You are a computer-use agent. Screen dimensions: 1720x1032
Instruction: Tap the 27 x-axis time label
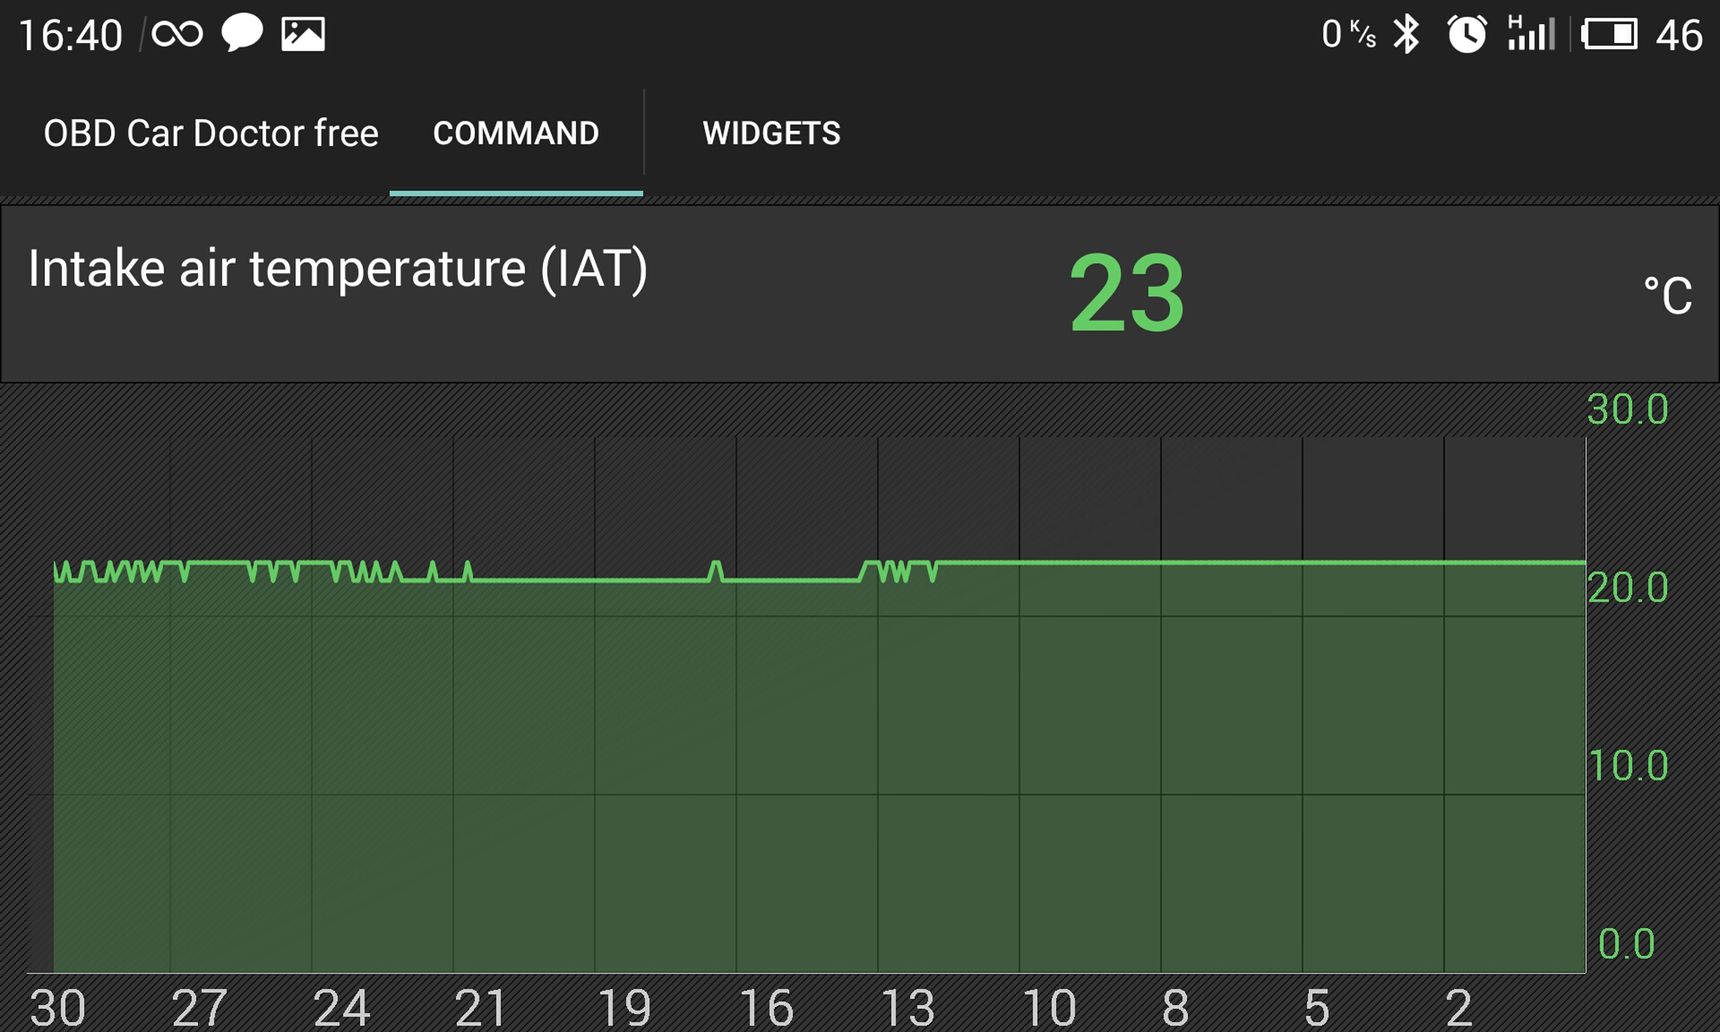pos(199,1008)
